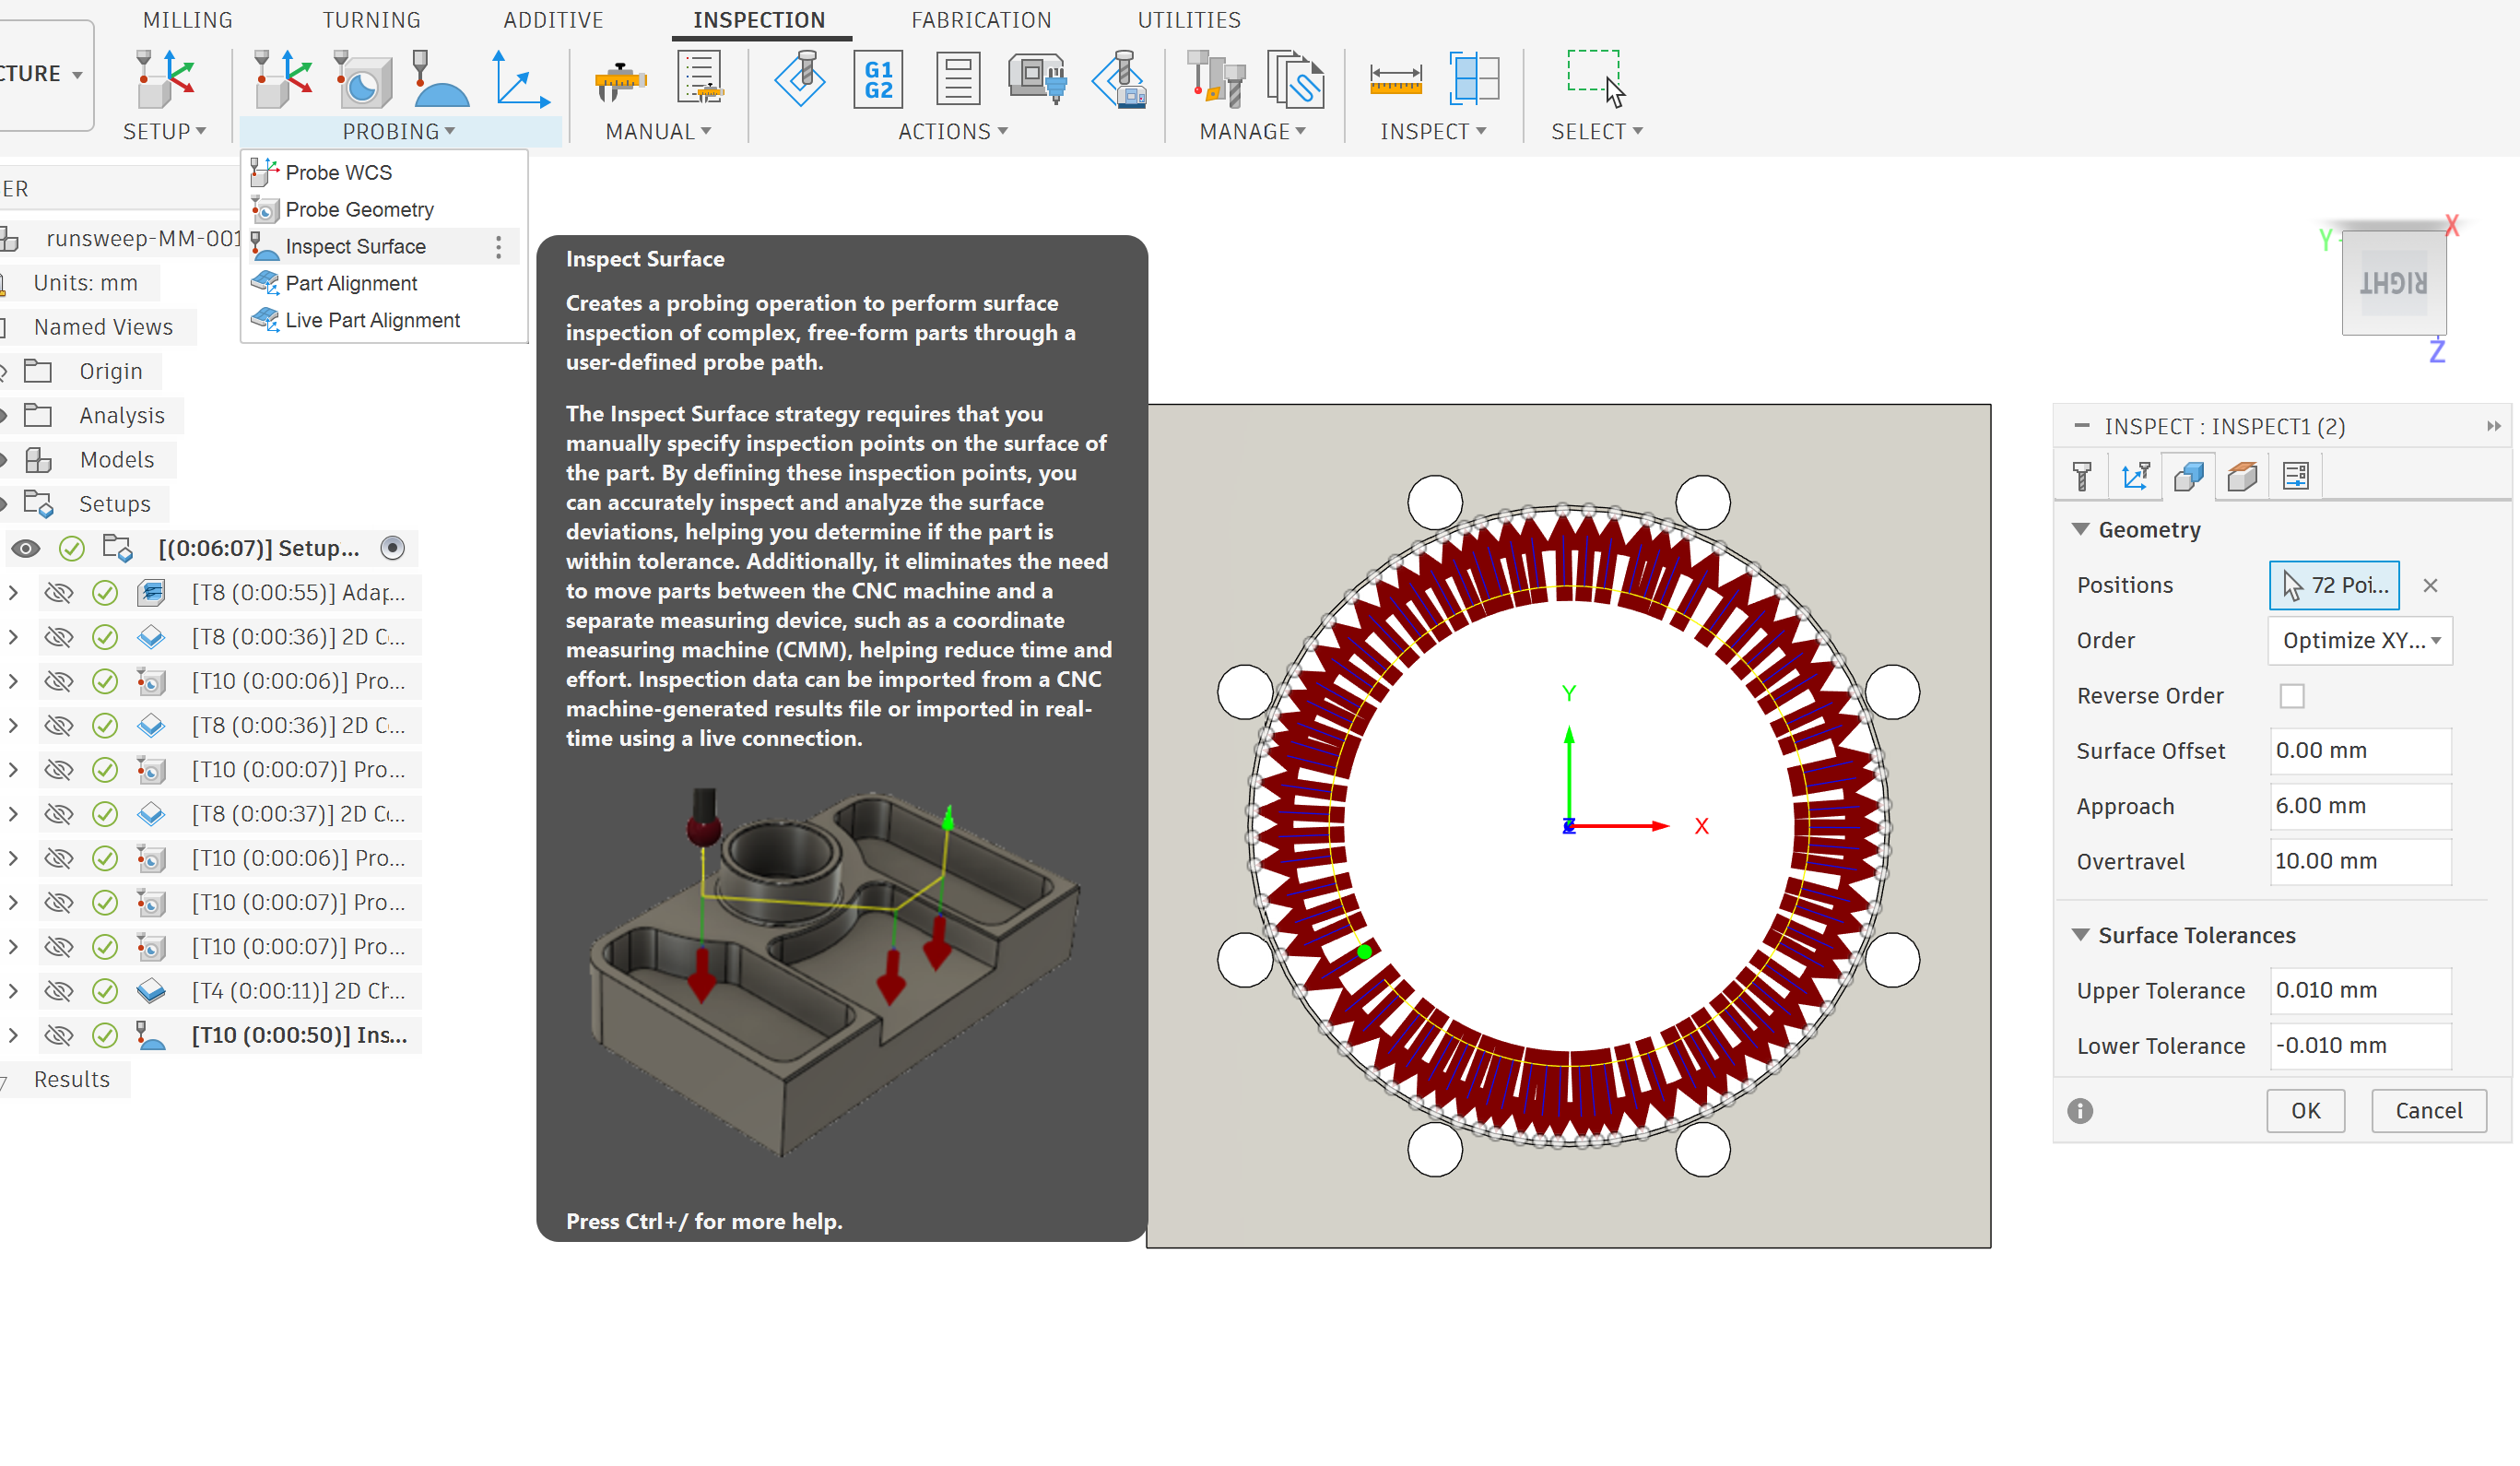The width and height of the screenshot is (2520, 1466).
Task: Select Live Part Alignment menu item
Action: pos(384,320)
